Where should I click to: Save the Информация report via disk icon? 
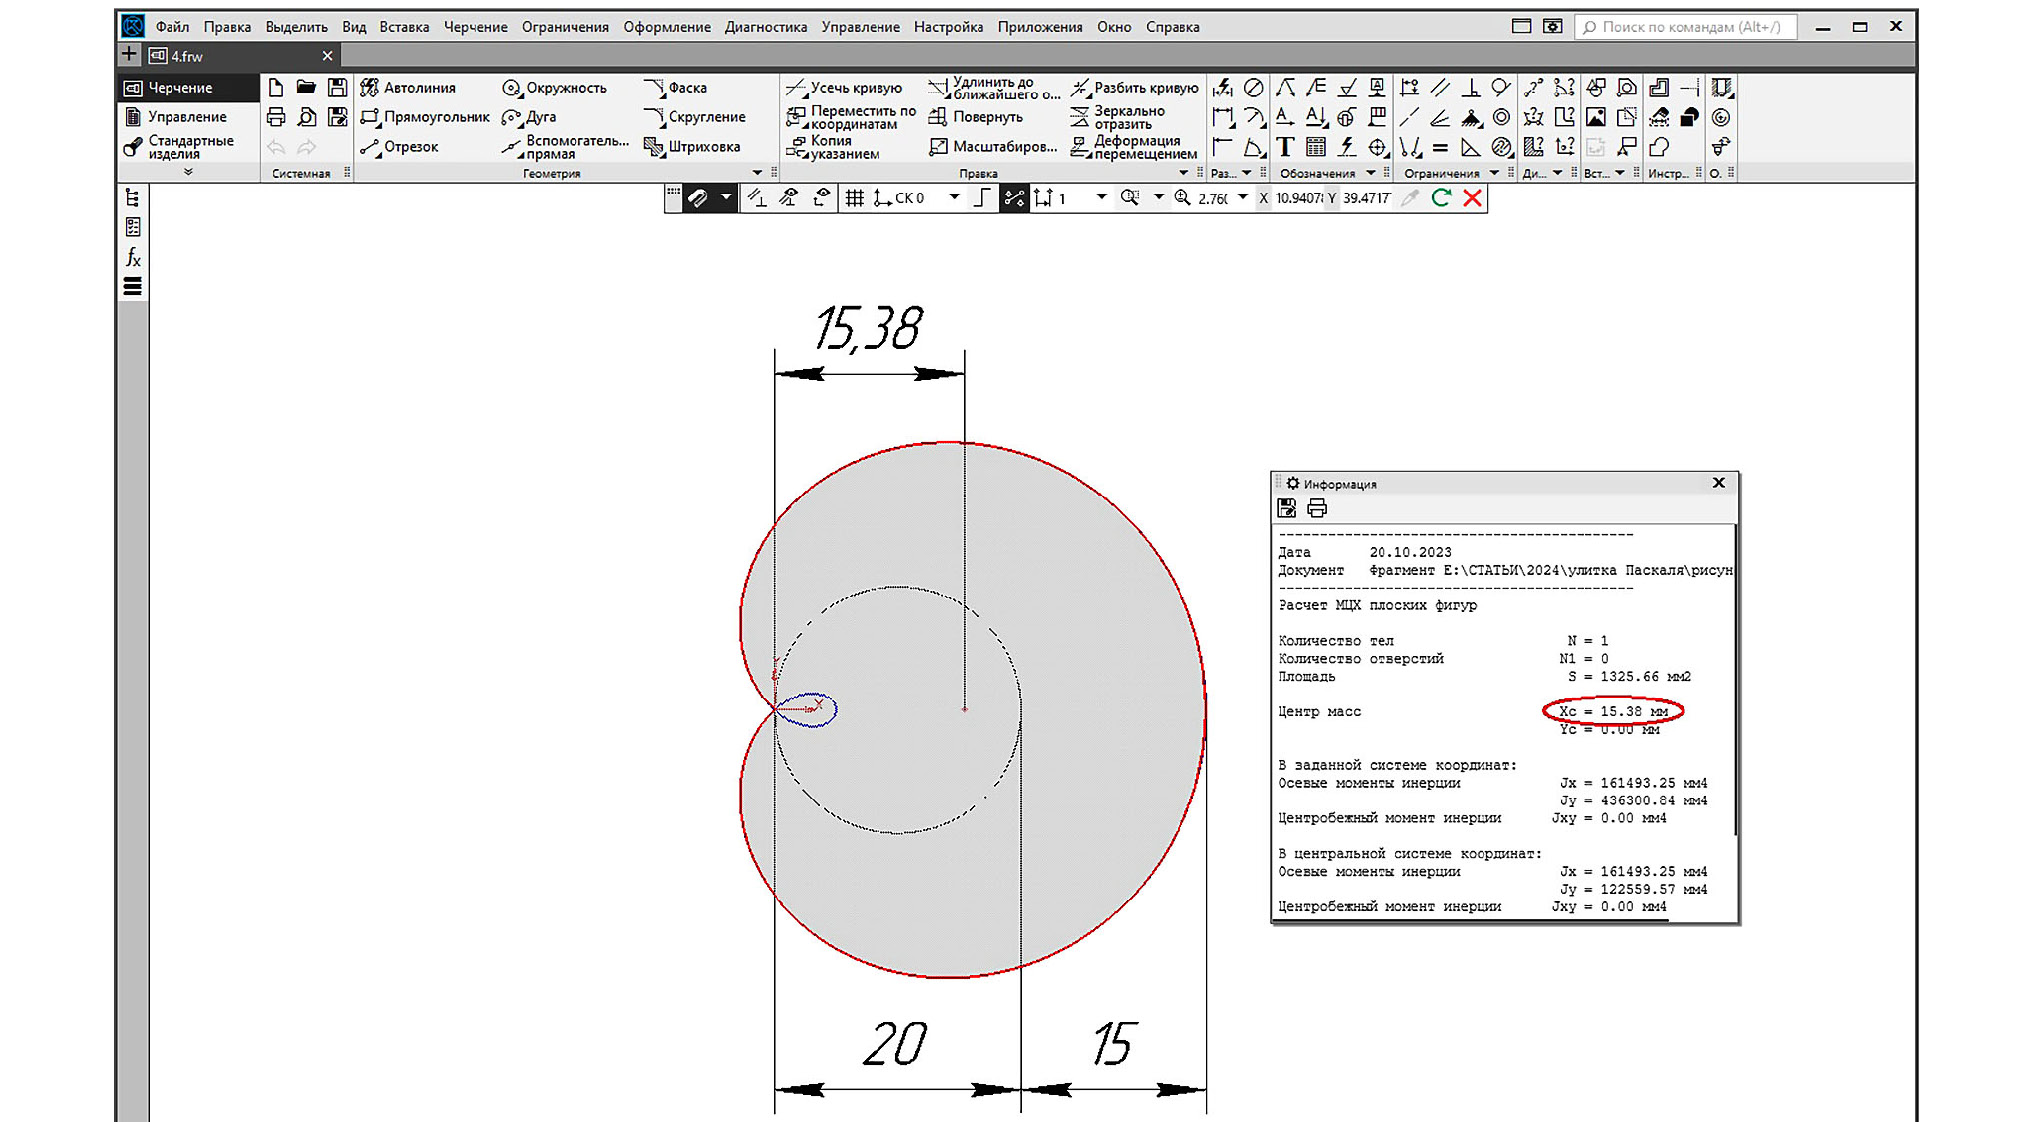1287,509
